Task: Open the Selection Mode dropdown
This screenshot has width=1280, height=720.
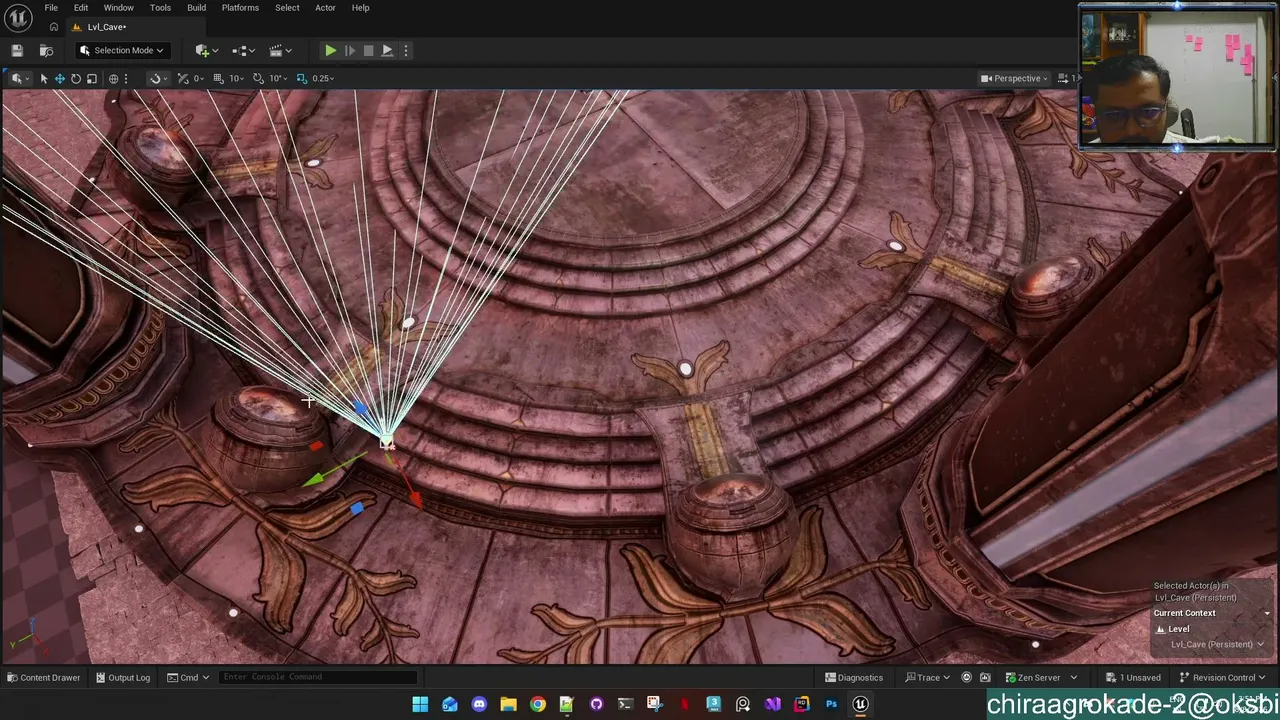Action: (121, 50)
